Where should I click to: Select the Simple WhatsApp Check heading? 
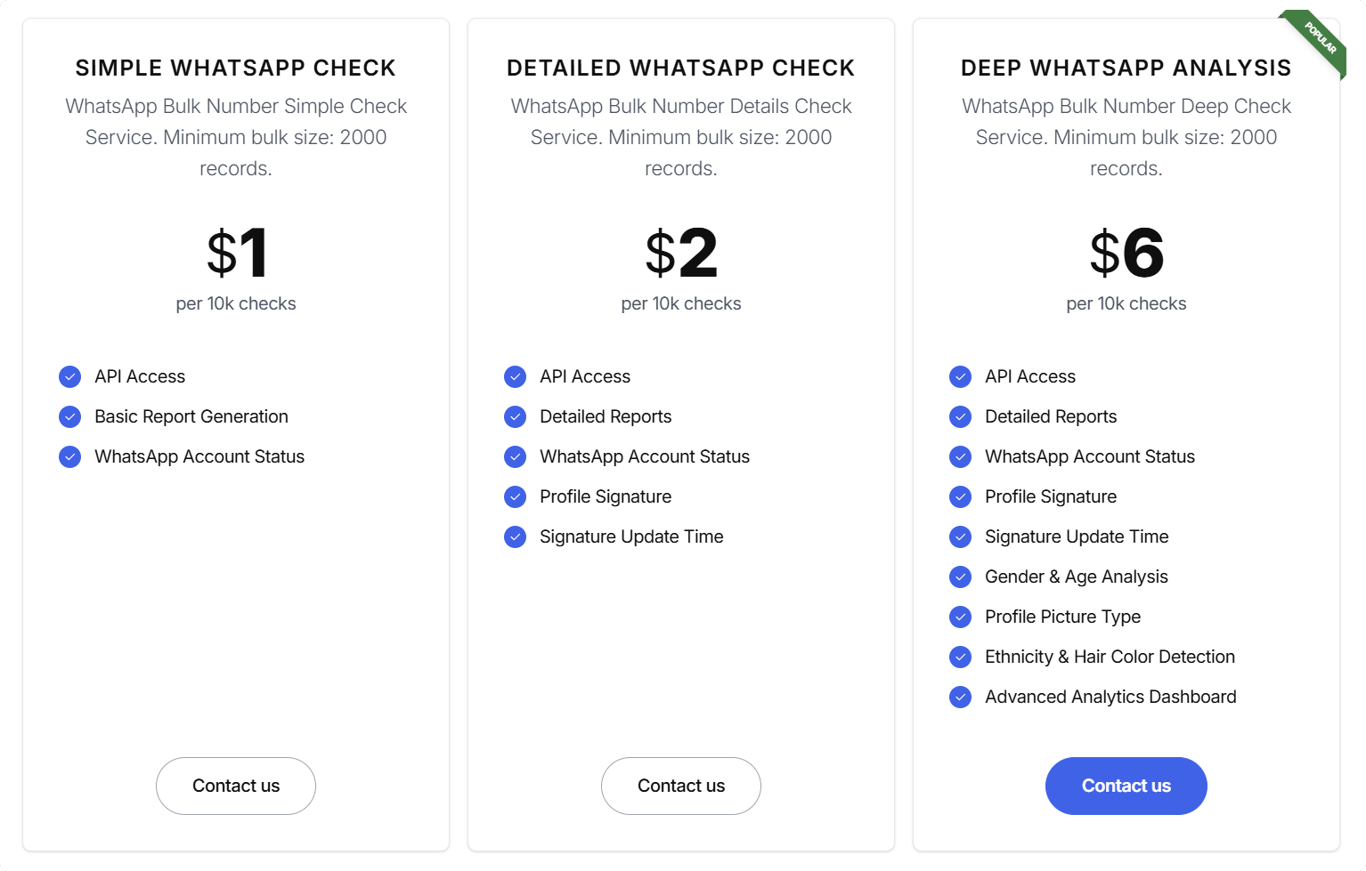(236, 68)
